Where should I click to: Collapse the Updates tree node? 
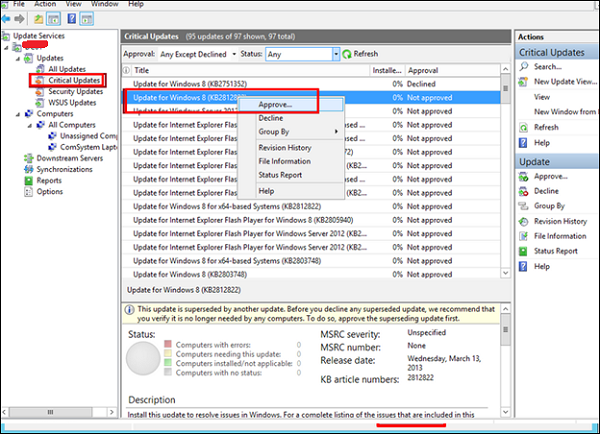tap(16, 58)
